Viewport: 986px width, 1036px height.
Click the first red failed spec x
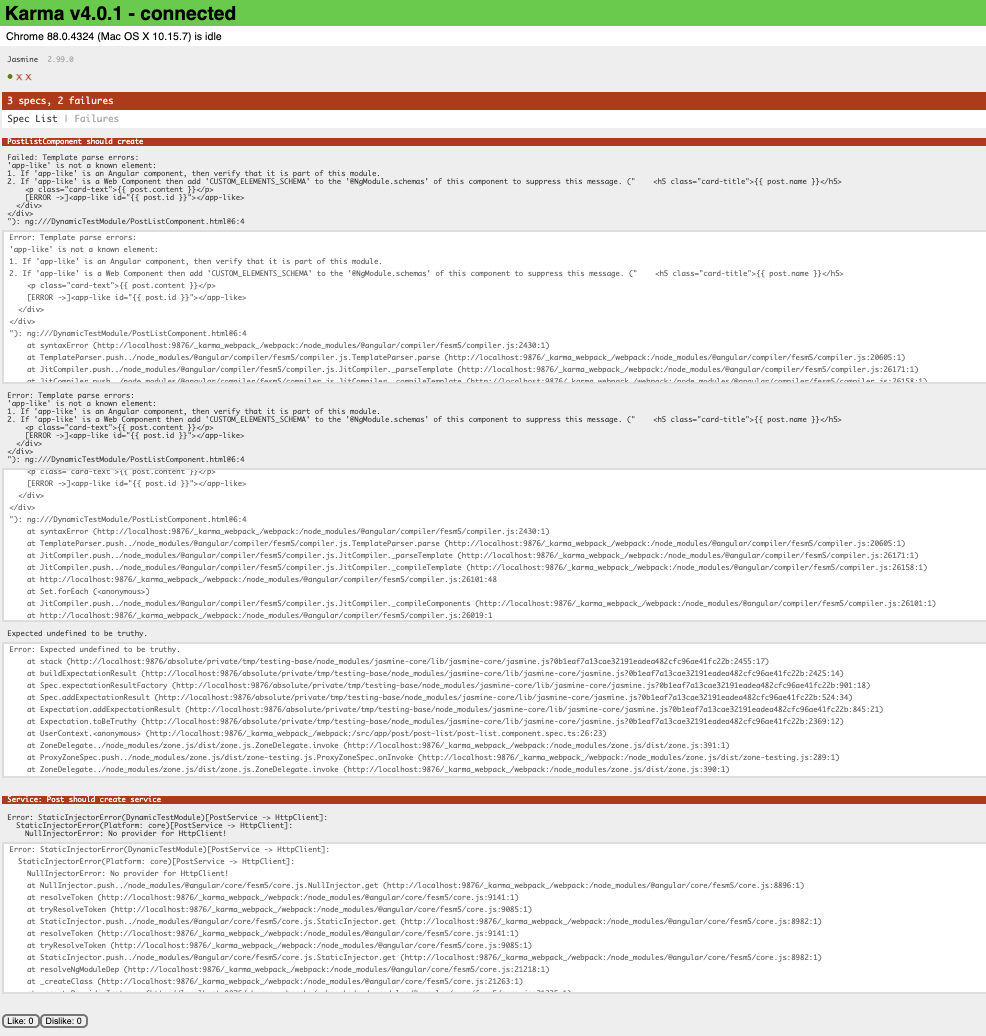click(x=19, y=77)
